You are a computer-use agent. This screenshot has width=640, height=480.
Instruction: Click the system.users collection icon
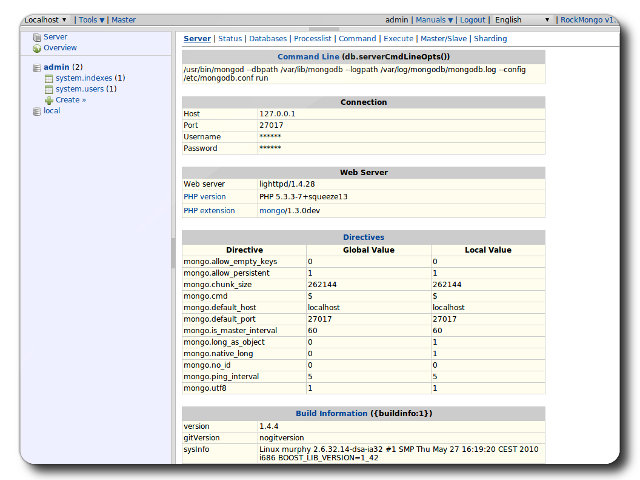pyautogui.click(x=49, y=89)
